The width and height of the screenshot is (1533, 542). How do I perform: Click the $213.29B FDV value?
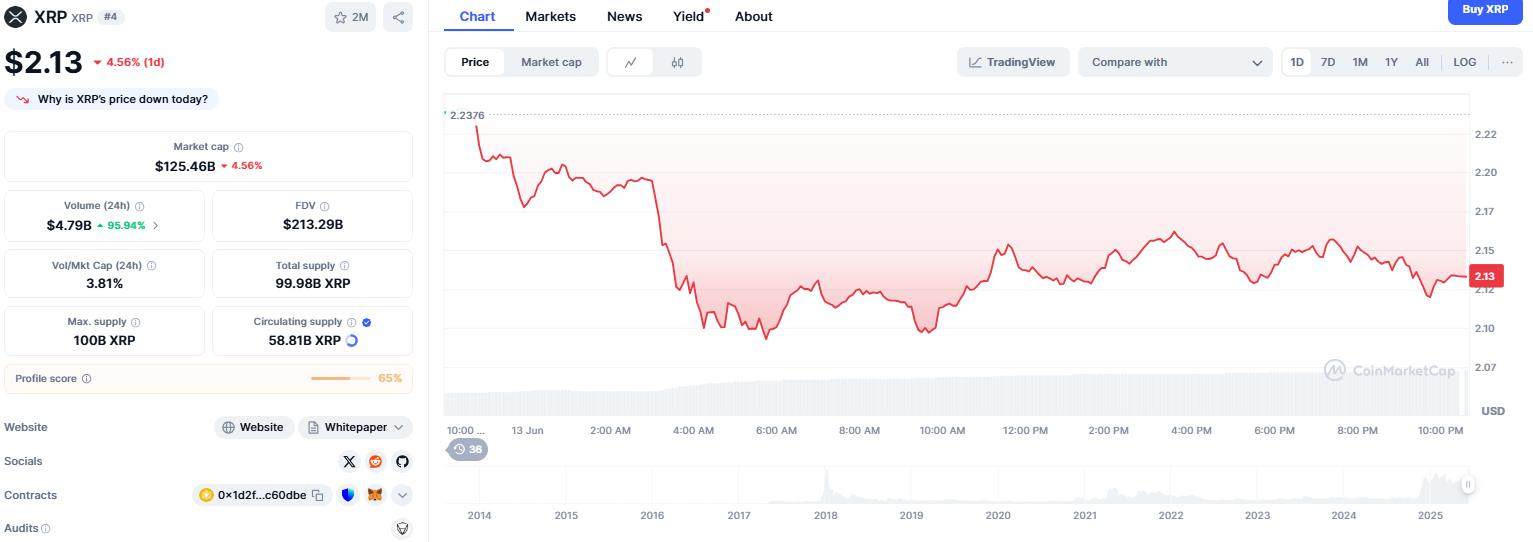[x=313, y=224]
